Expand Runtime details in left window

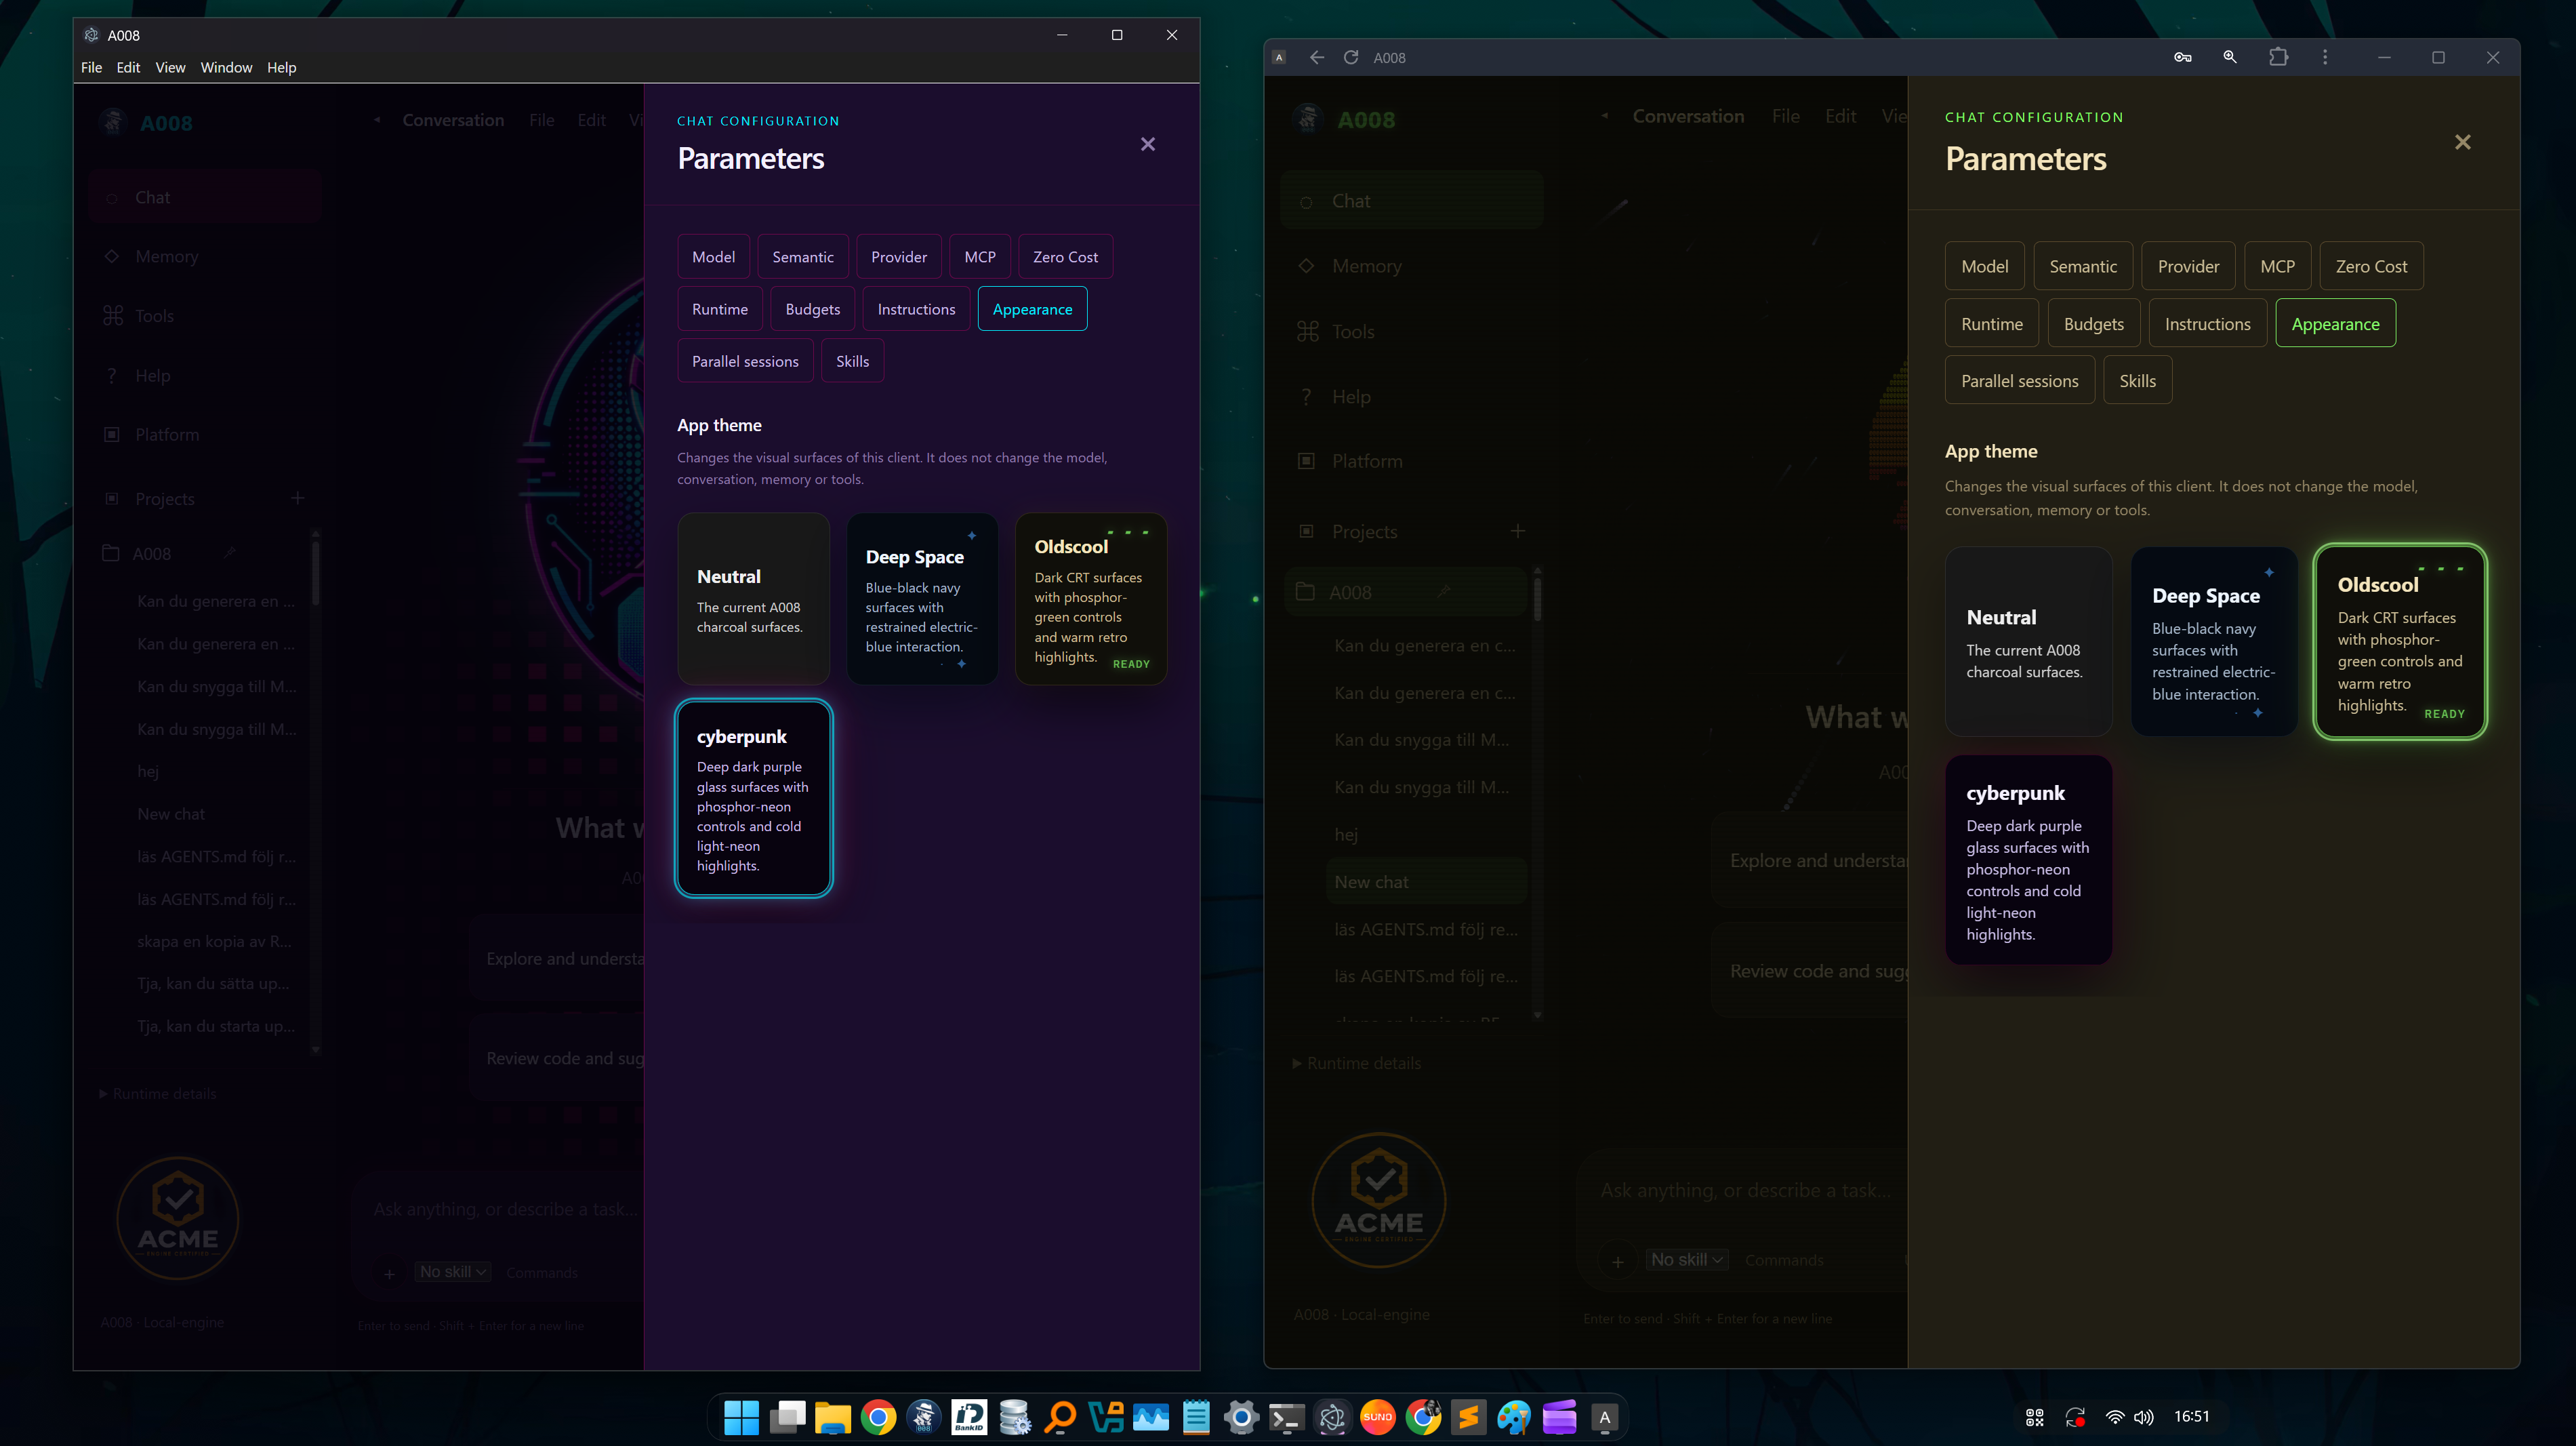click(158, 1094)
